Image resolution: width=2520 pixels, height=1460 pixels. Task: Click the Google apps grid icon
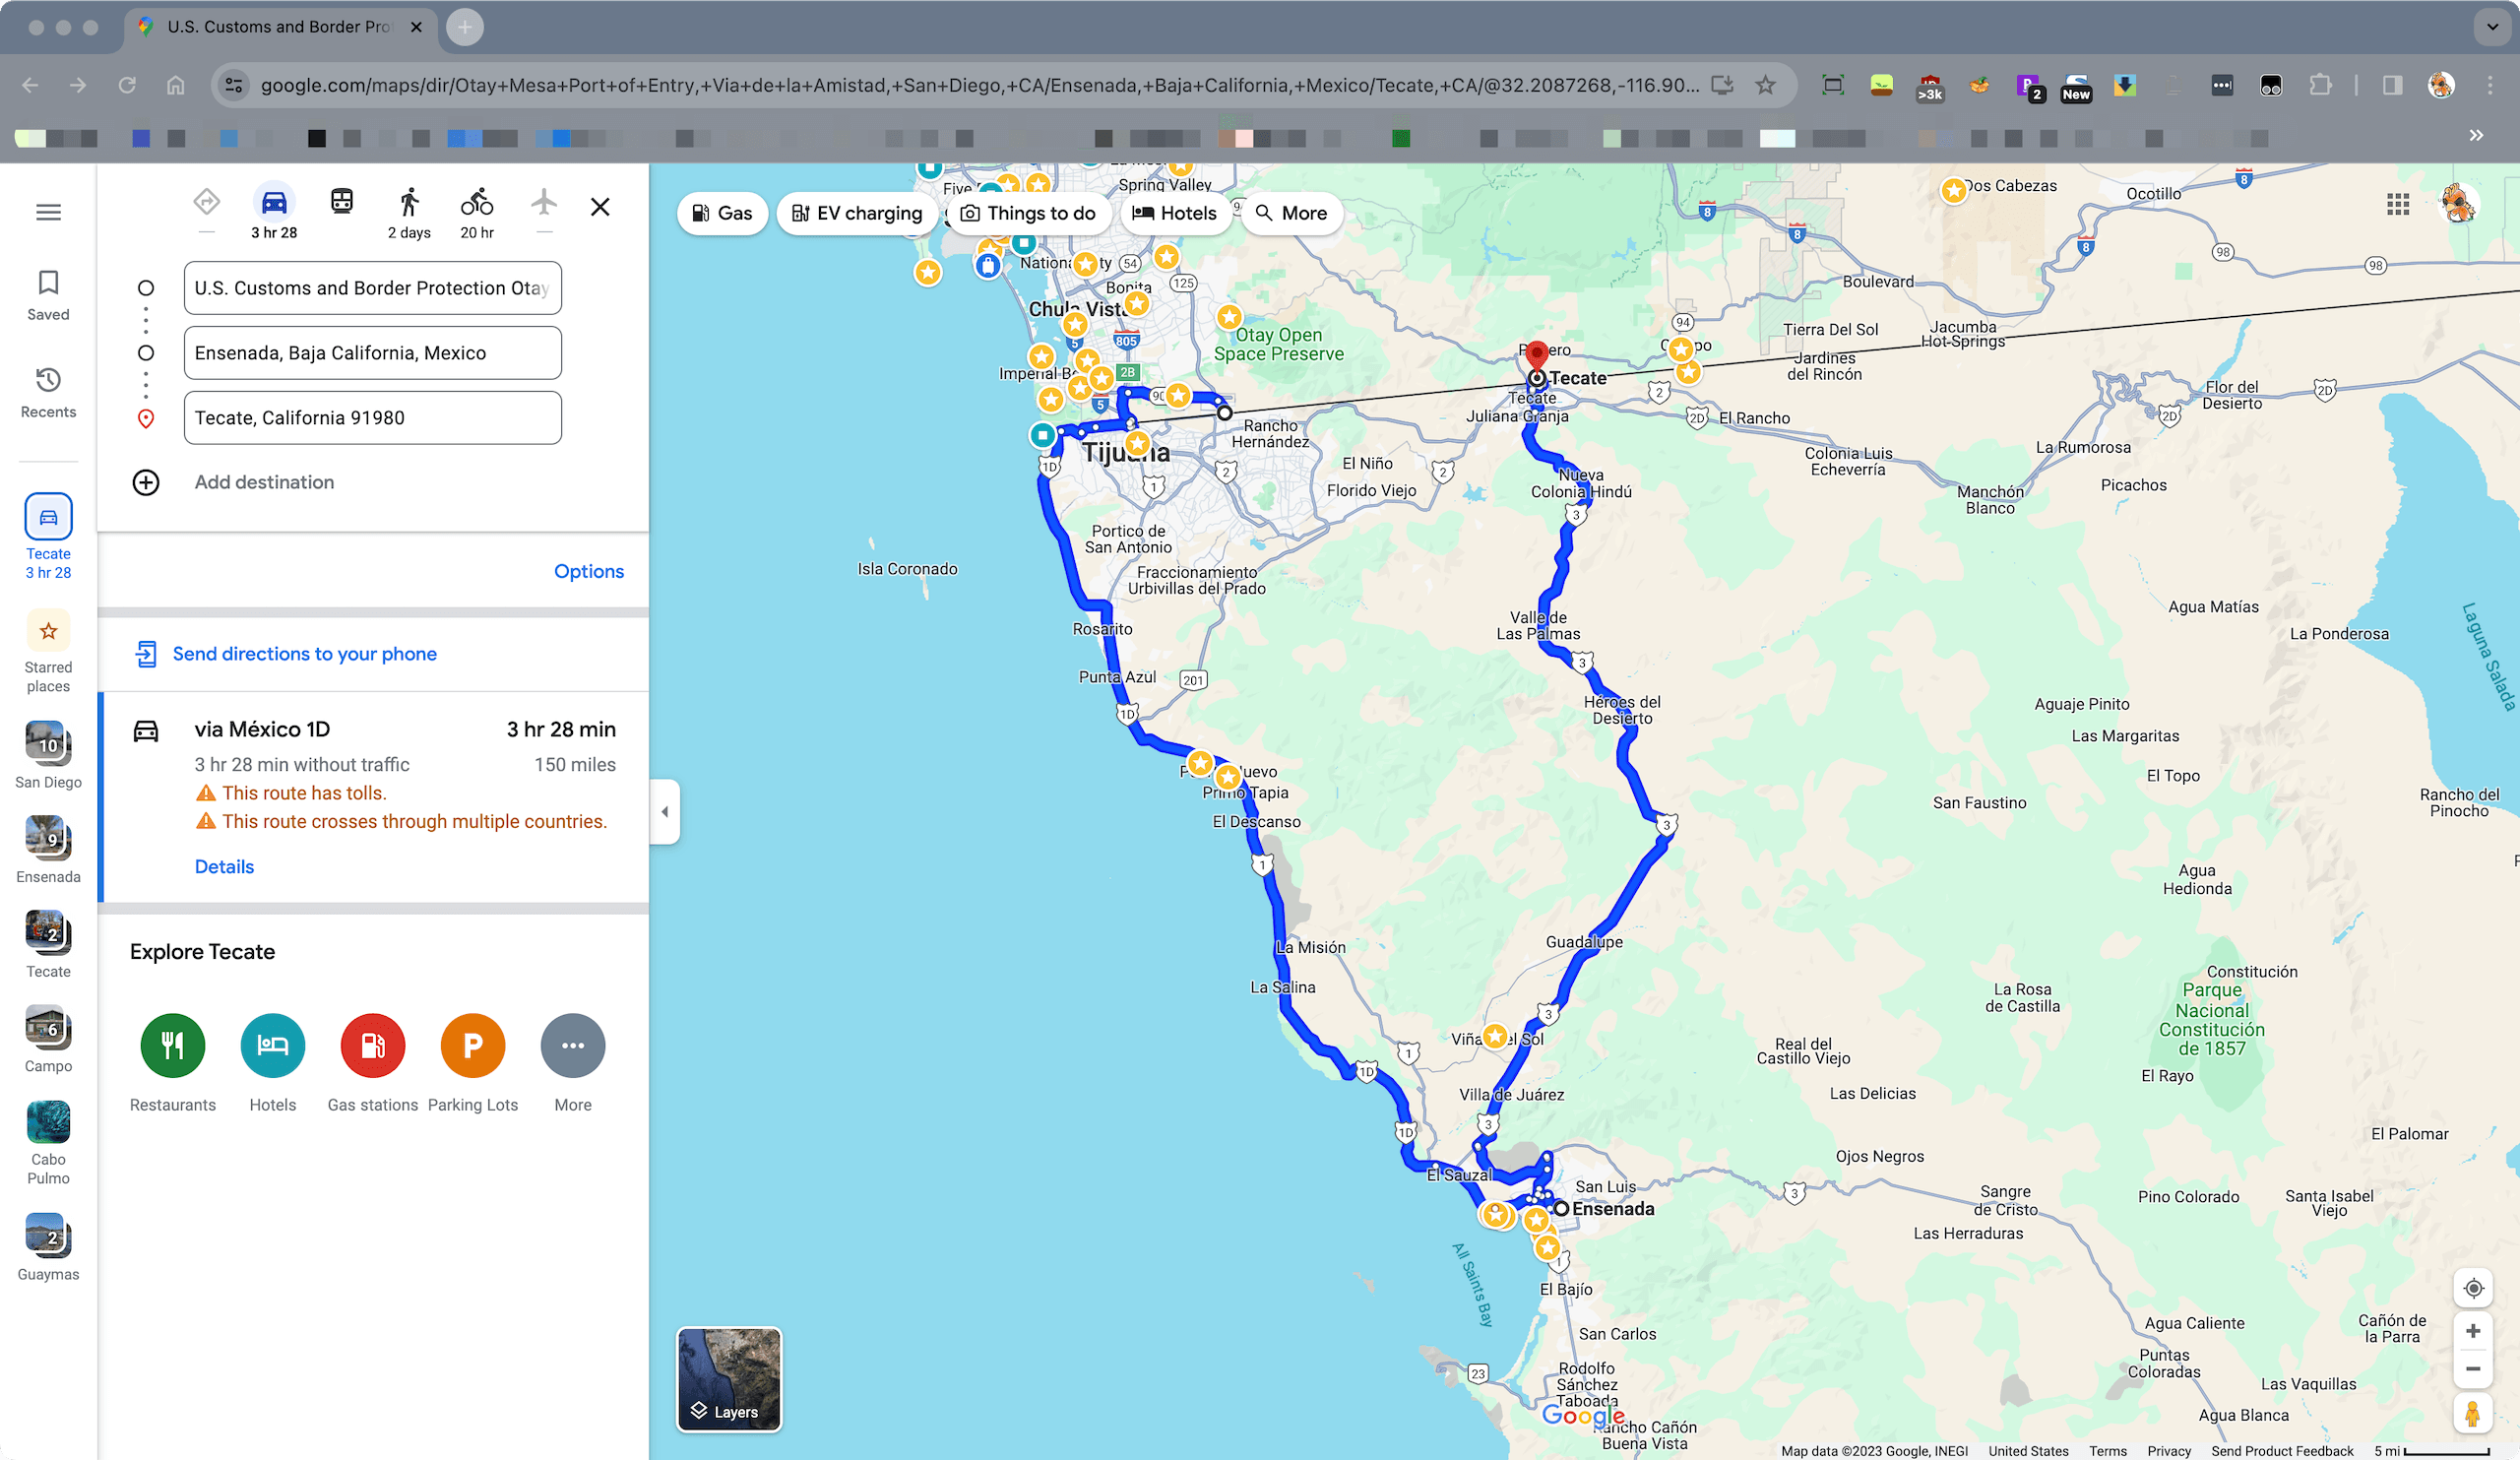2397,205
